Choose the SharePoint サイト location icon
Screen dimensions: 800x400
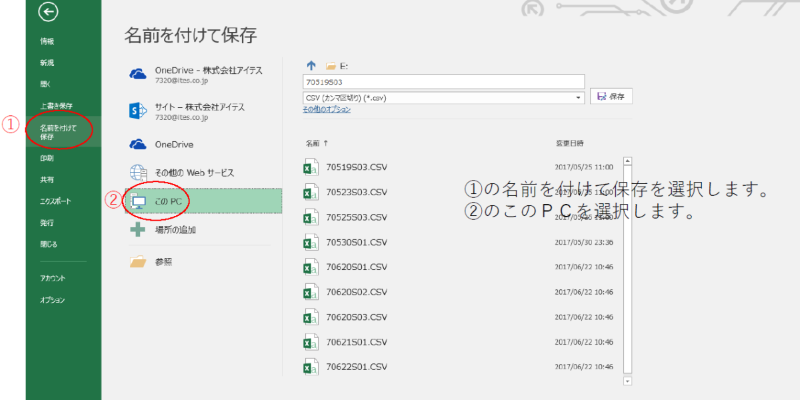[x=138, y=109]
